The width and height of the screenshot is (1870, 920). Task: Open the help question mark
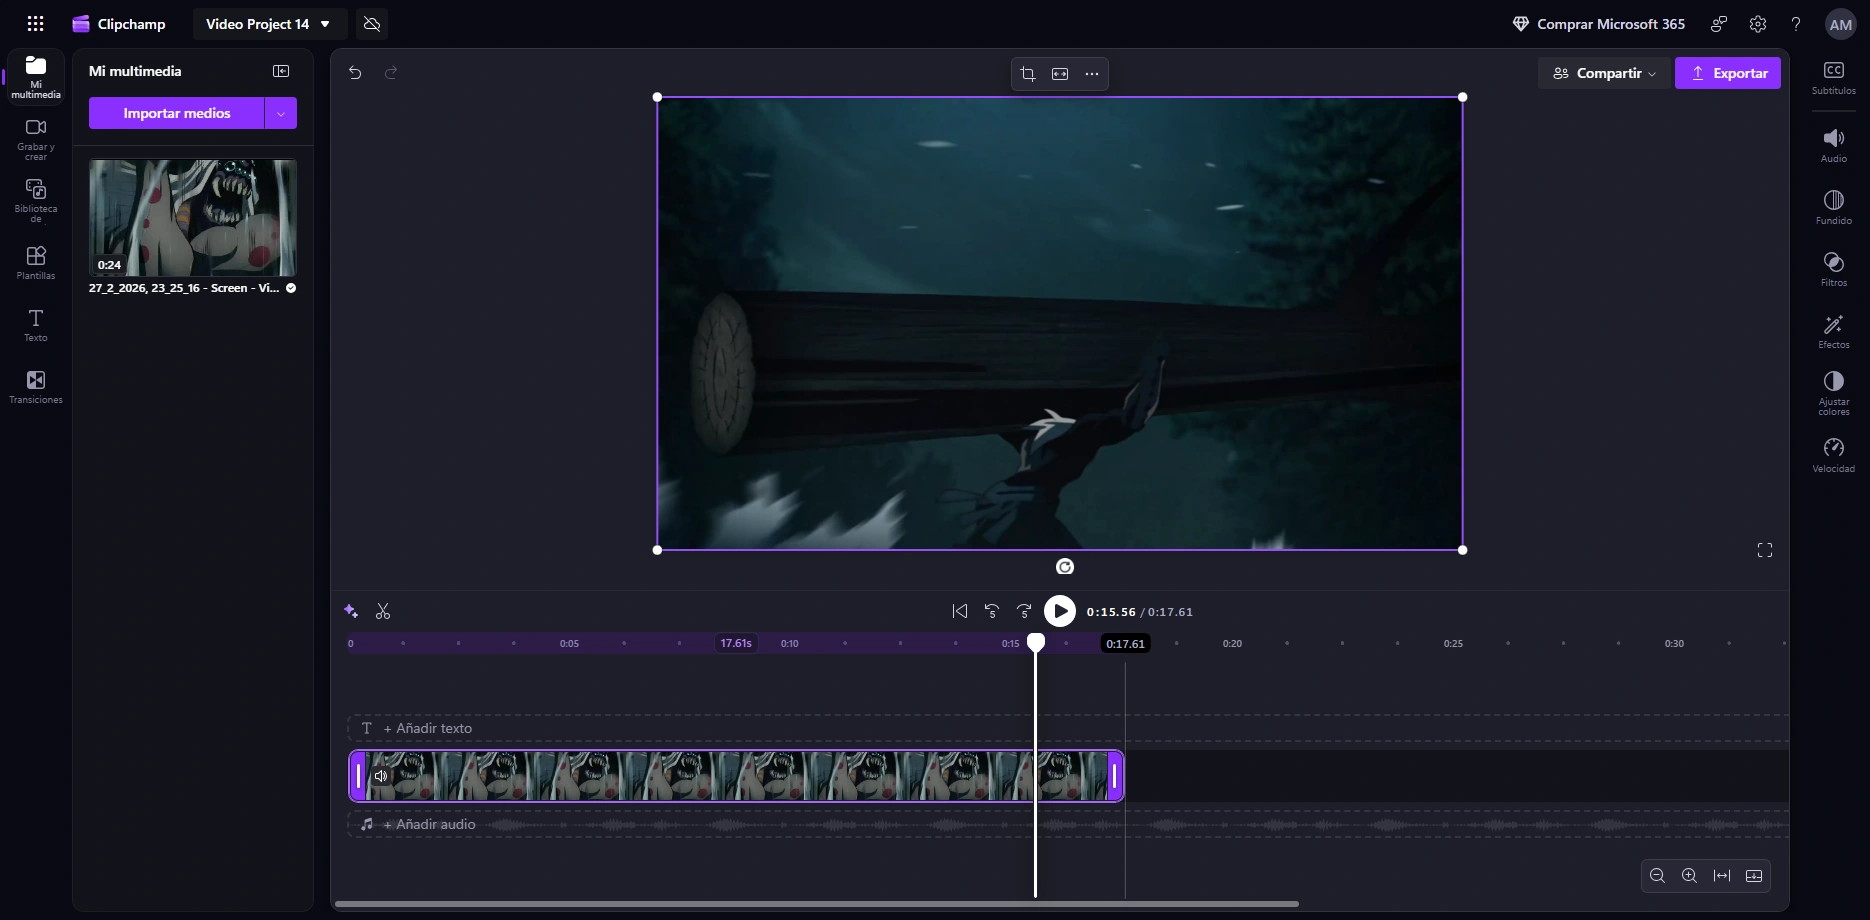click(1796, 24)
